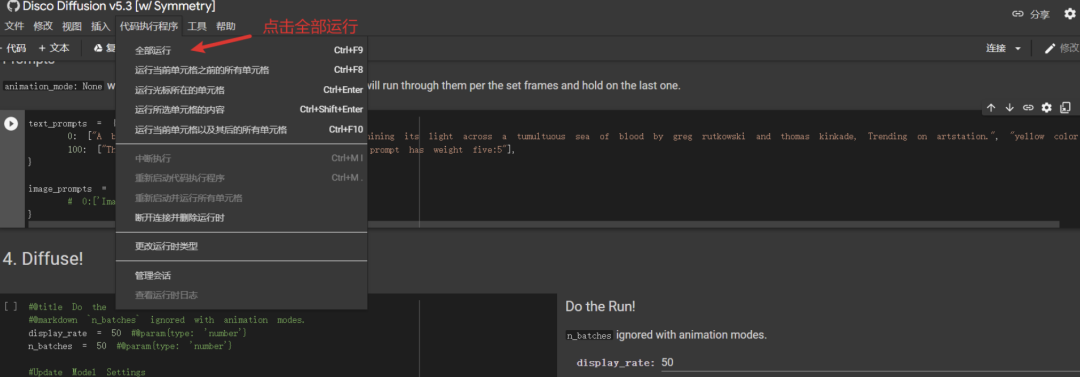Open the 工具 menu
Screen dimensions: 1080x377
coord(197,27)
